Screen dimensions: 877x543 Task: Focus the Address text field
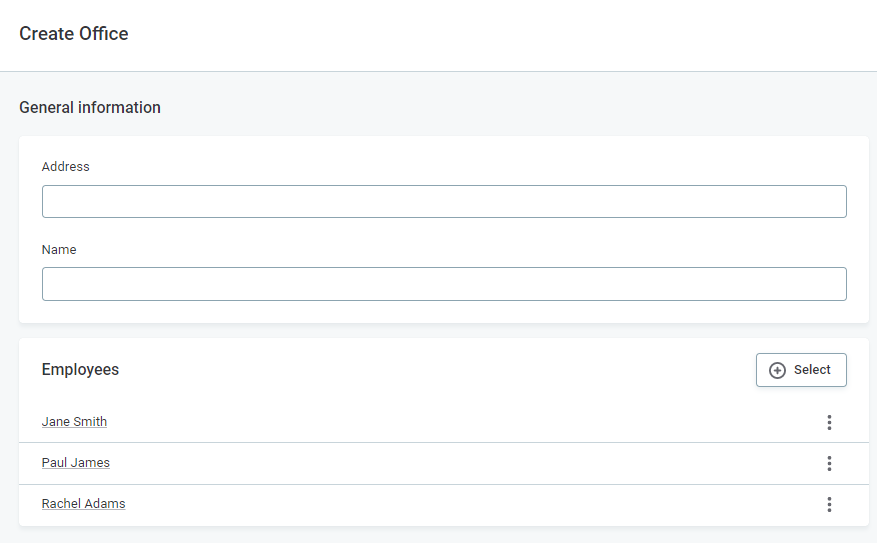[444, 201]
